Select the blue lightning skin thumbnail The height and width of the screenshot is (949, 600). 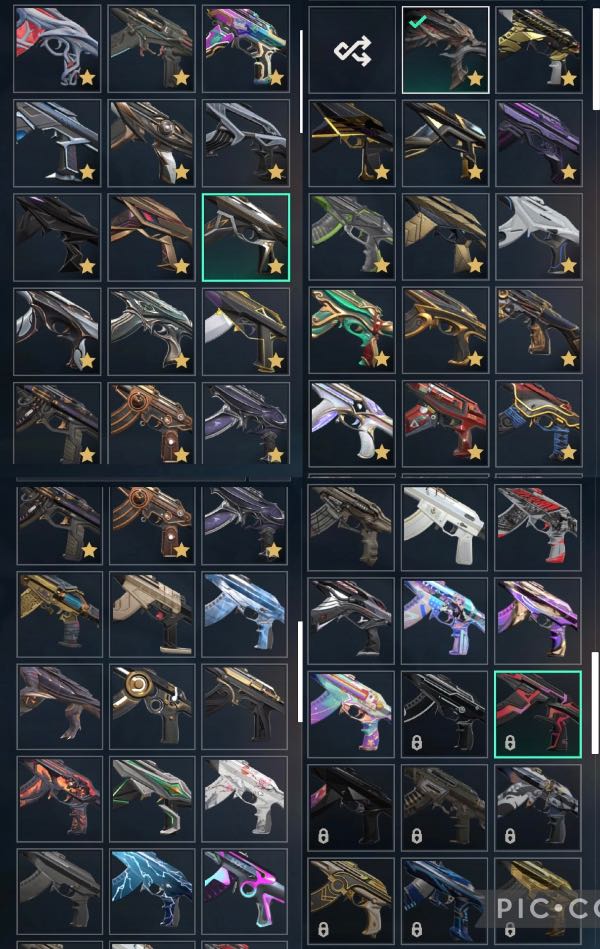click(x=153, y=892)
